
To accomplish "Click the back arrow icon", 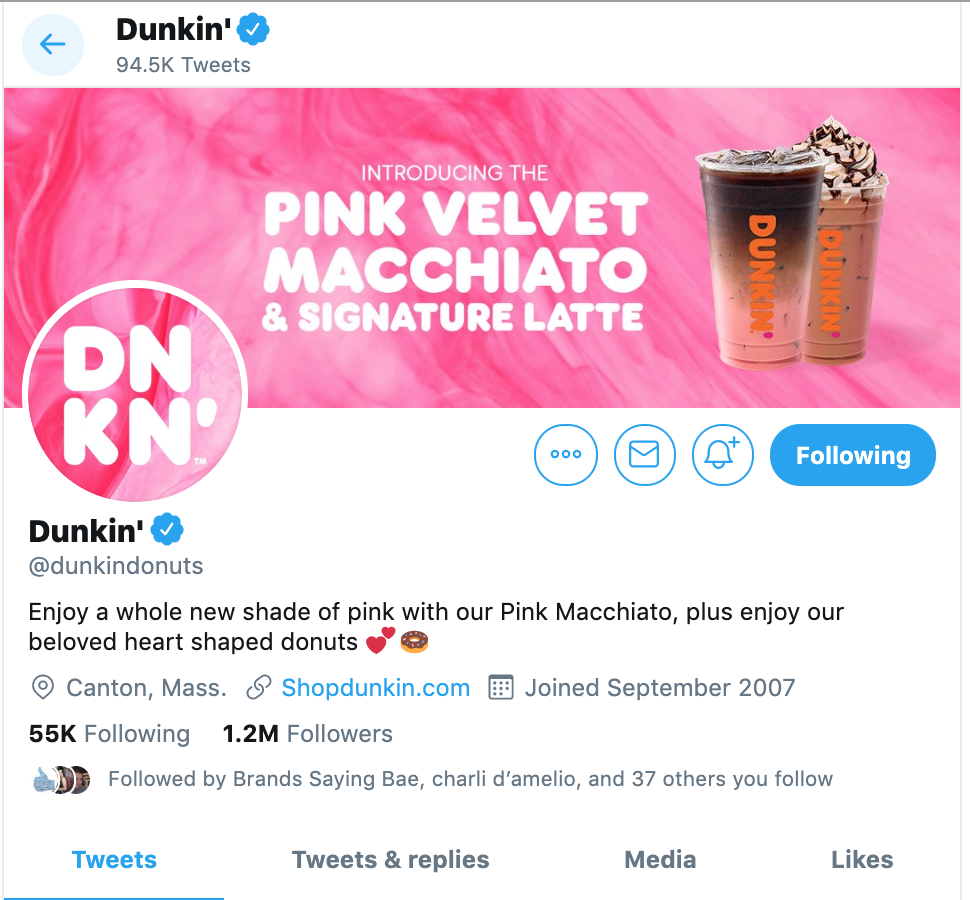I will click(53, 45).
